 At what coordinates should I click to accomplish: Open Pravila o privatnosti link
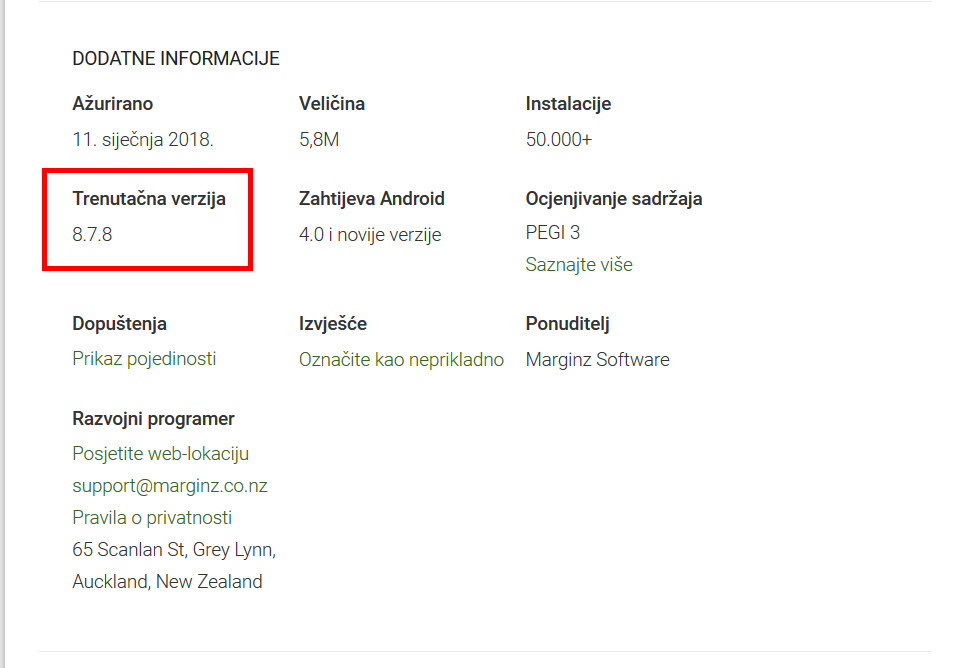click(152, 518)
